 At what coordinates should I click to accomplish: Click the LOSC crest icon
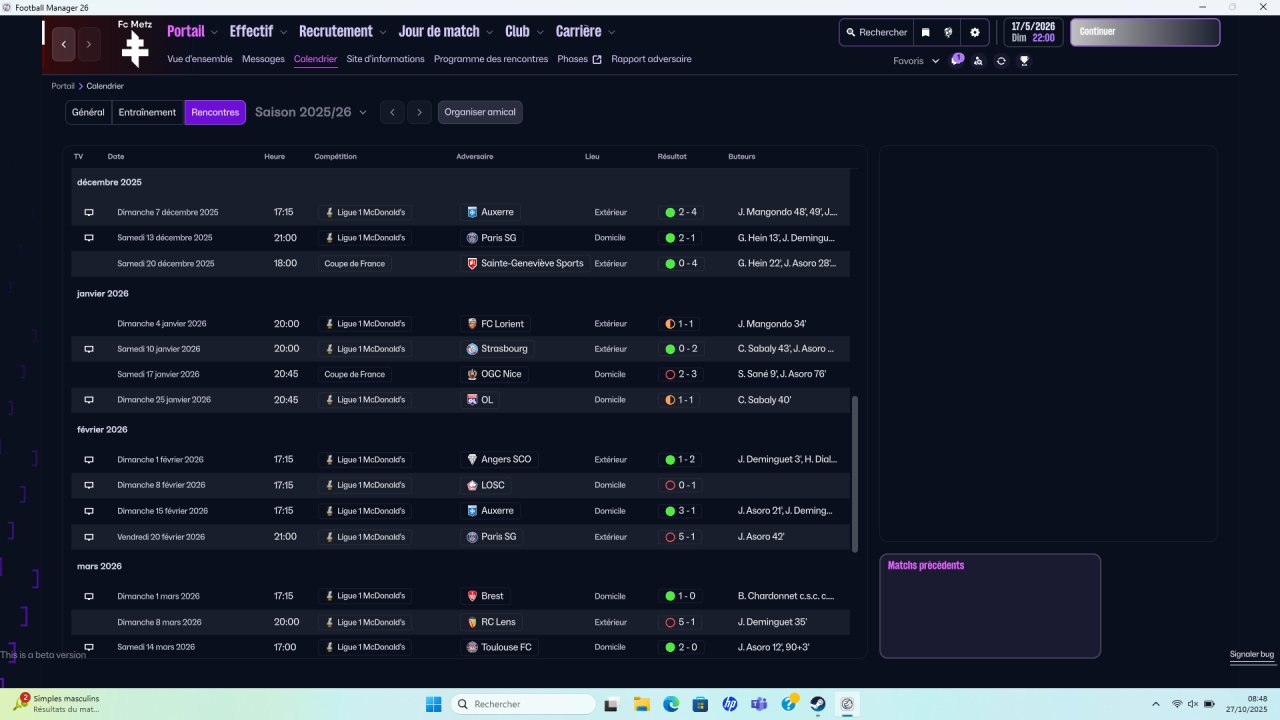(x=472, y=485)
